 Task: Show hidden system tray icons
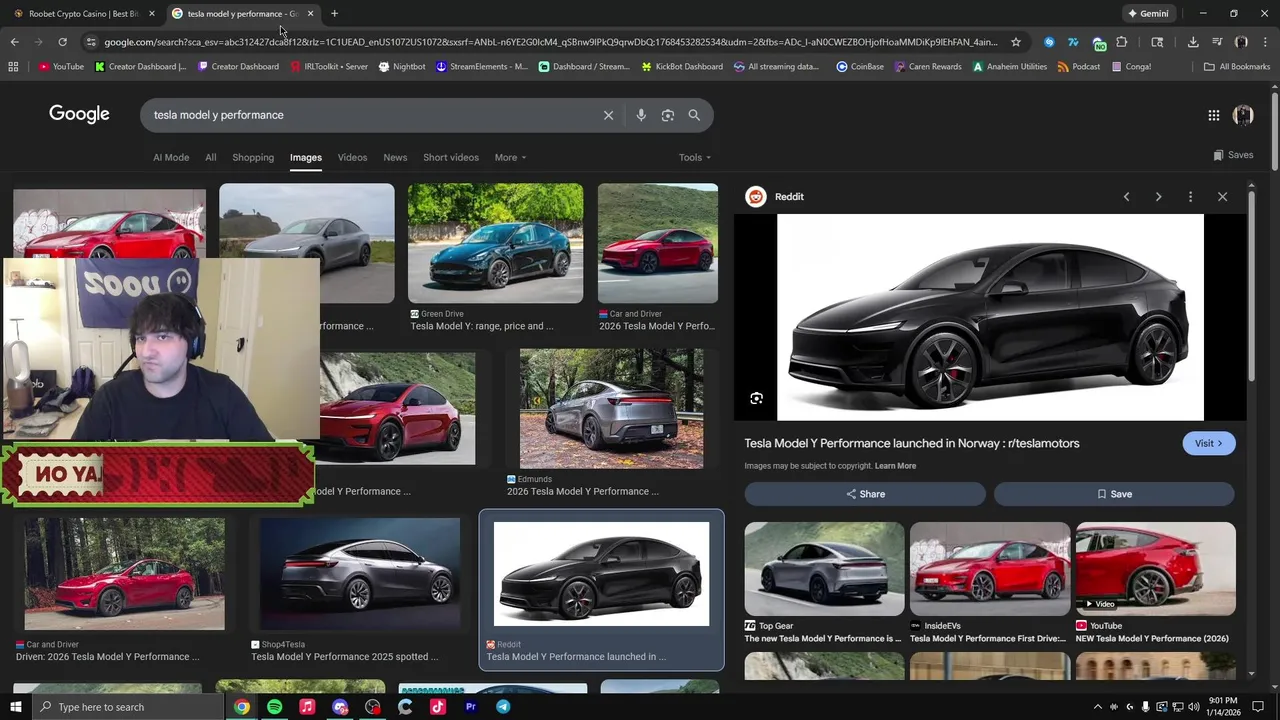(1097, 707)
